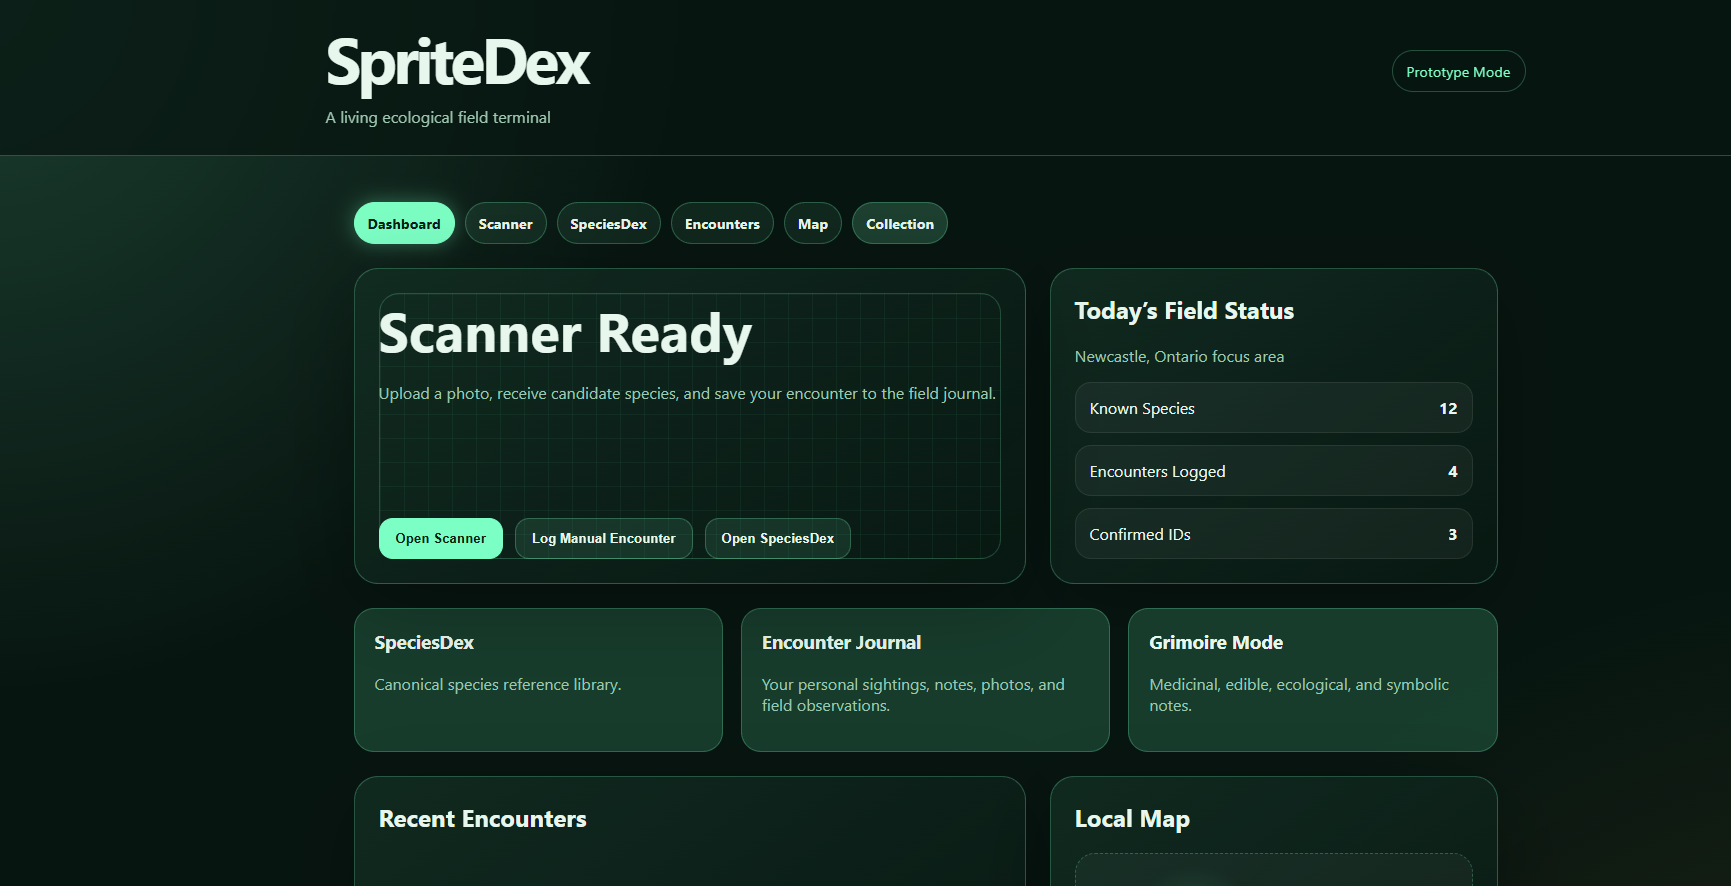Switch to the Collection tab
The height and width of the screenshot is (886, 1731).
(x=900, y=224)
